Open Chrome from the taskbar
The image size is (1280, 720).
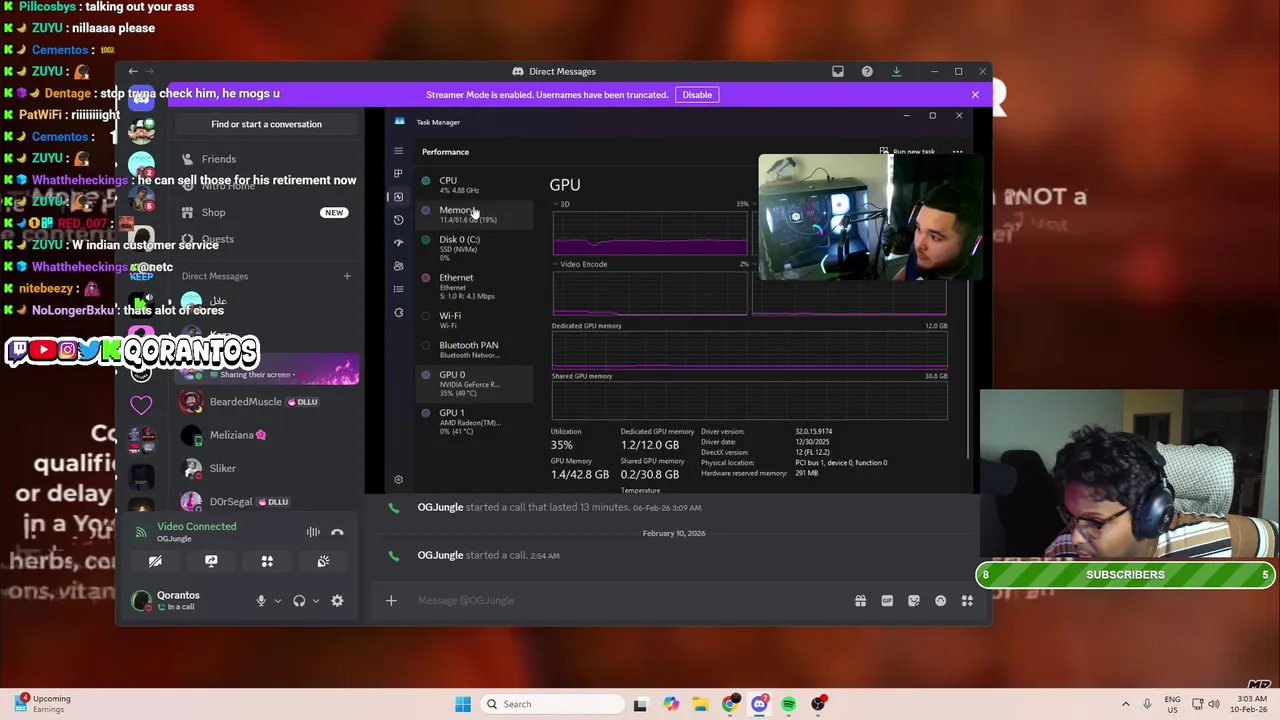[730, 704]
